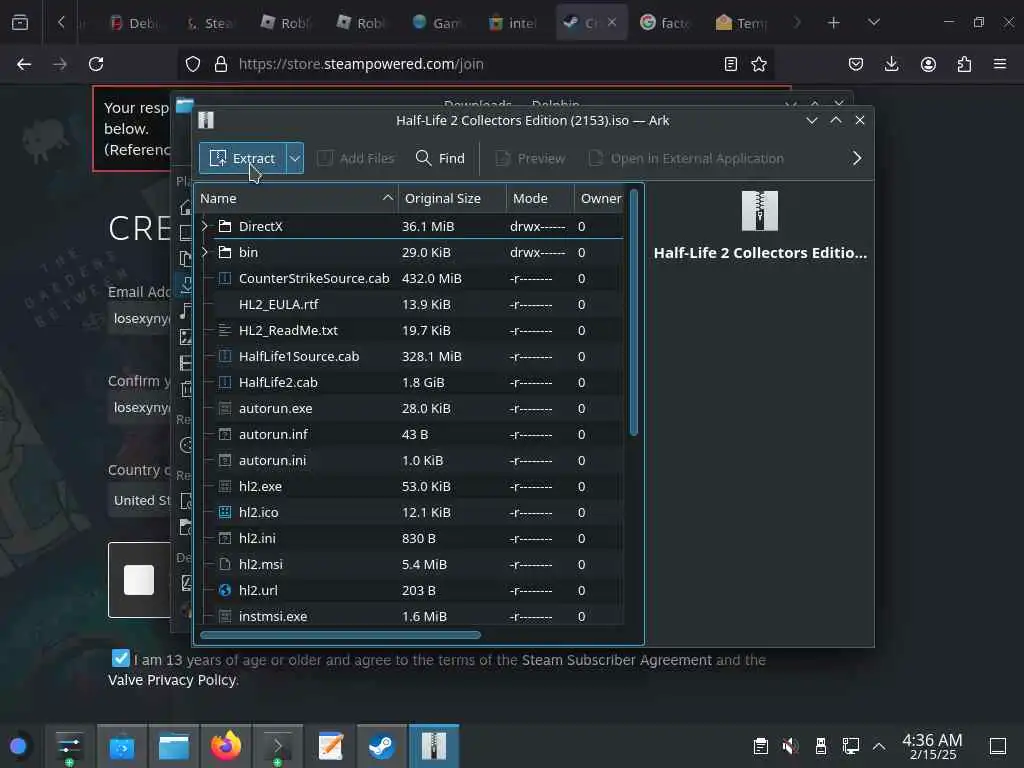Click the Find toolbar button
This screenshot has width=1024, height=768.
pyautogui.click(x=440, y=158)
